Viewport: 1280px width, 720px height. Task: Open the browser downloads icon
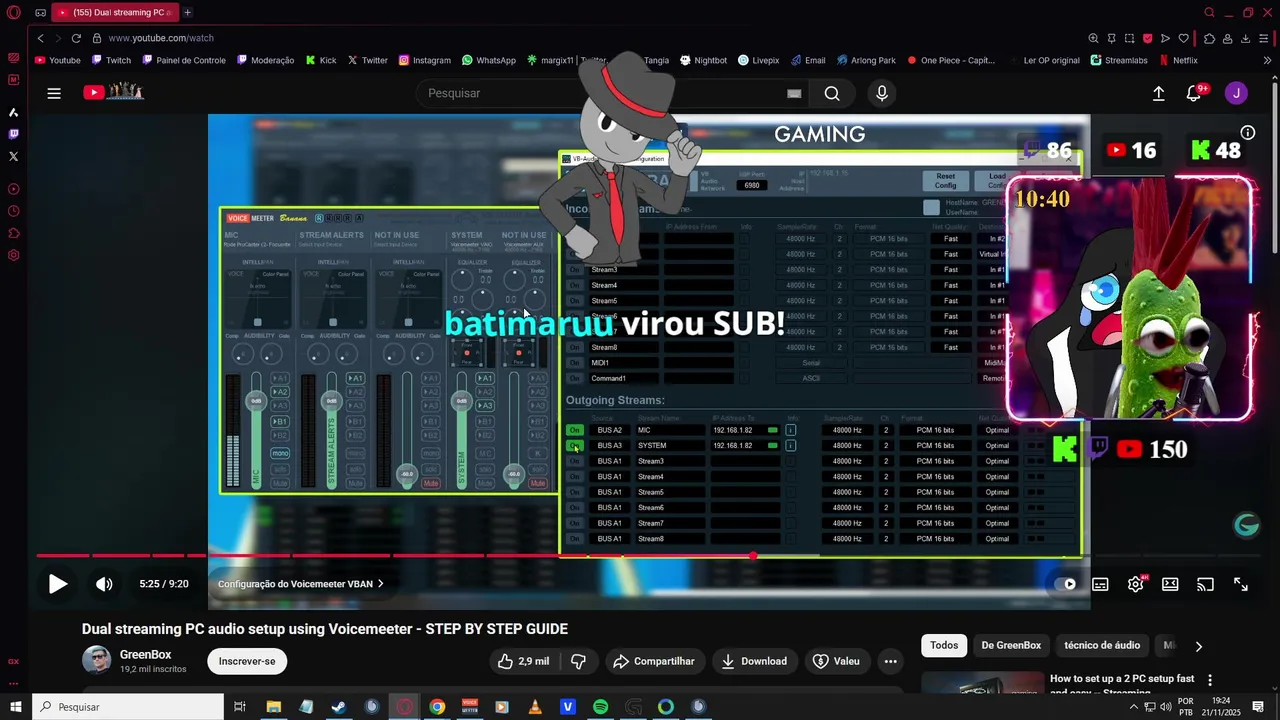(1245, 38)
